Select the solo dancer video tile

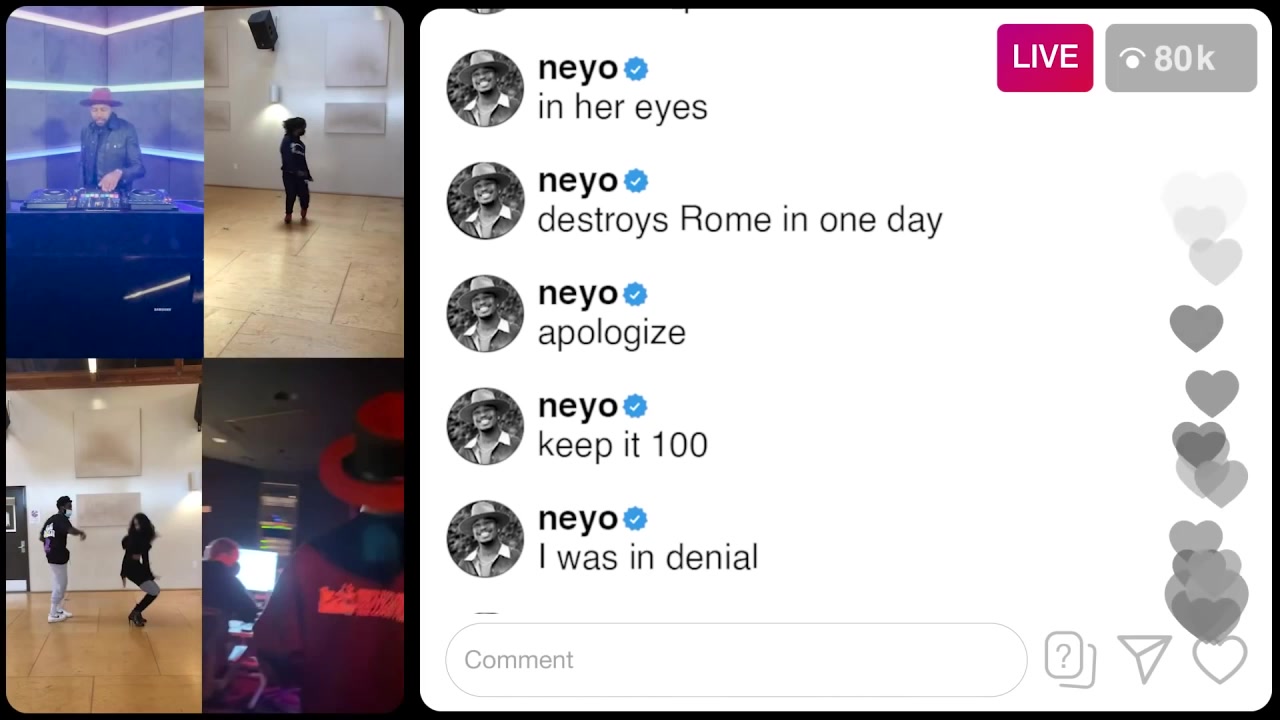click(304, 182)
